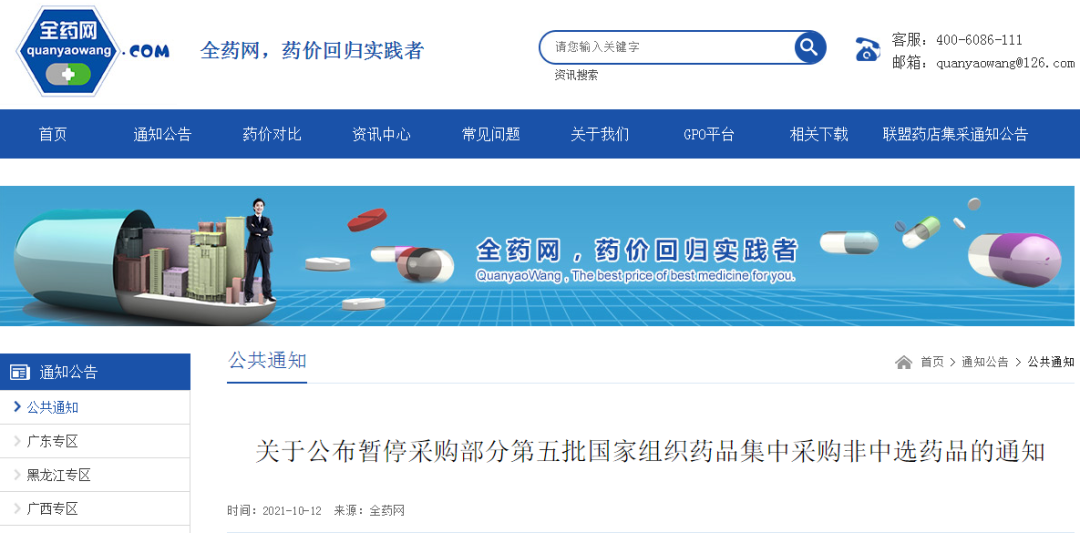Go to 资讯中心 navigation item
1080x533 pixels.
[381, 134]
